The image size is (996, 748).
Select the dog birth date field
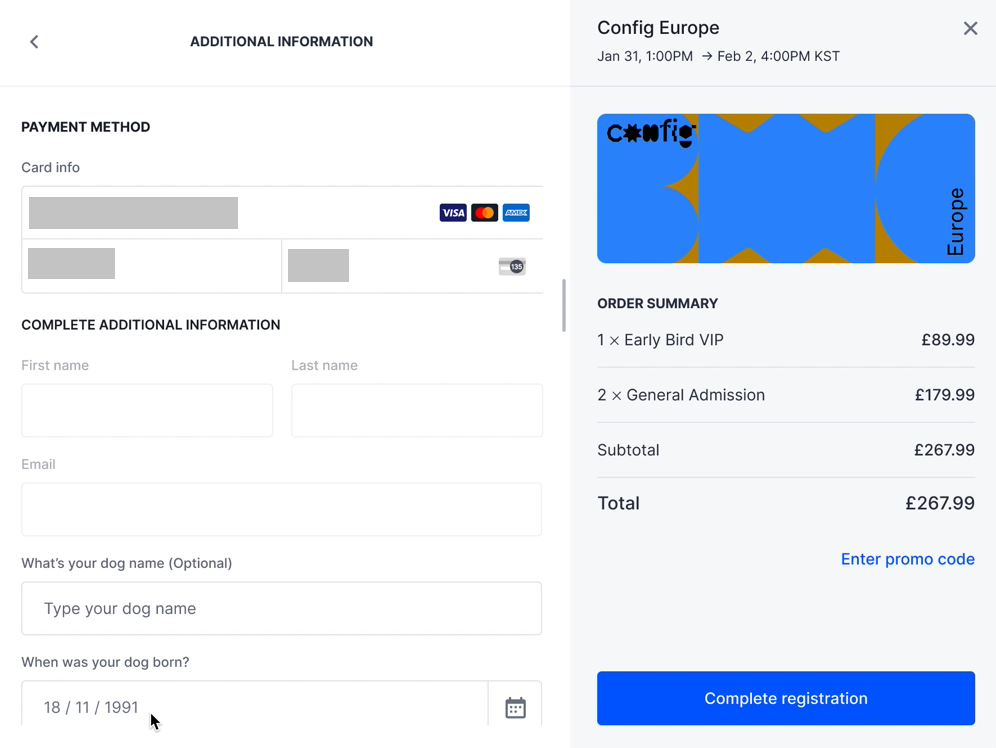pos(255,704)
